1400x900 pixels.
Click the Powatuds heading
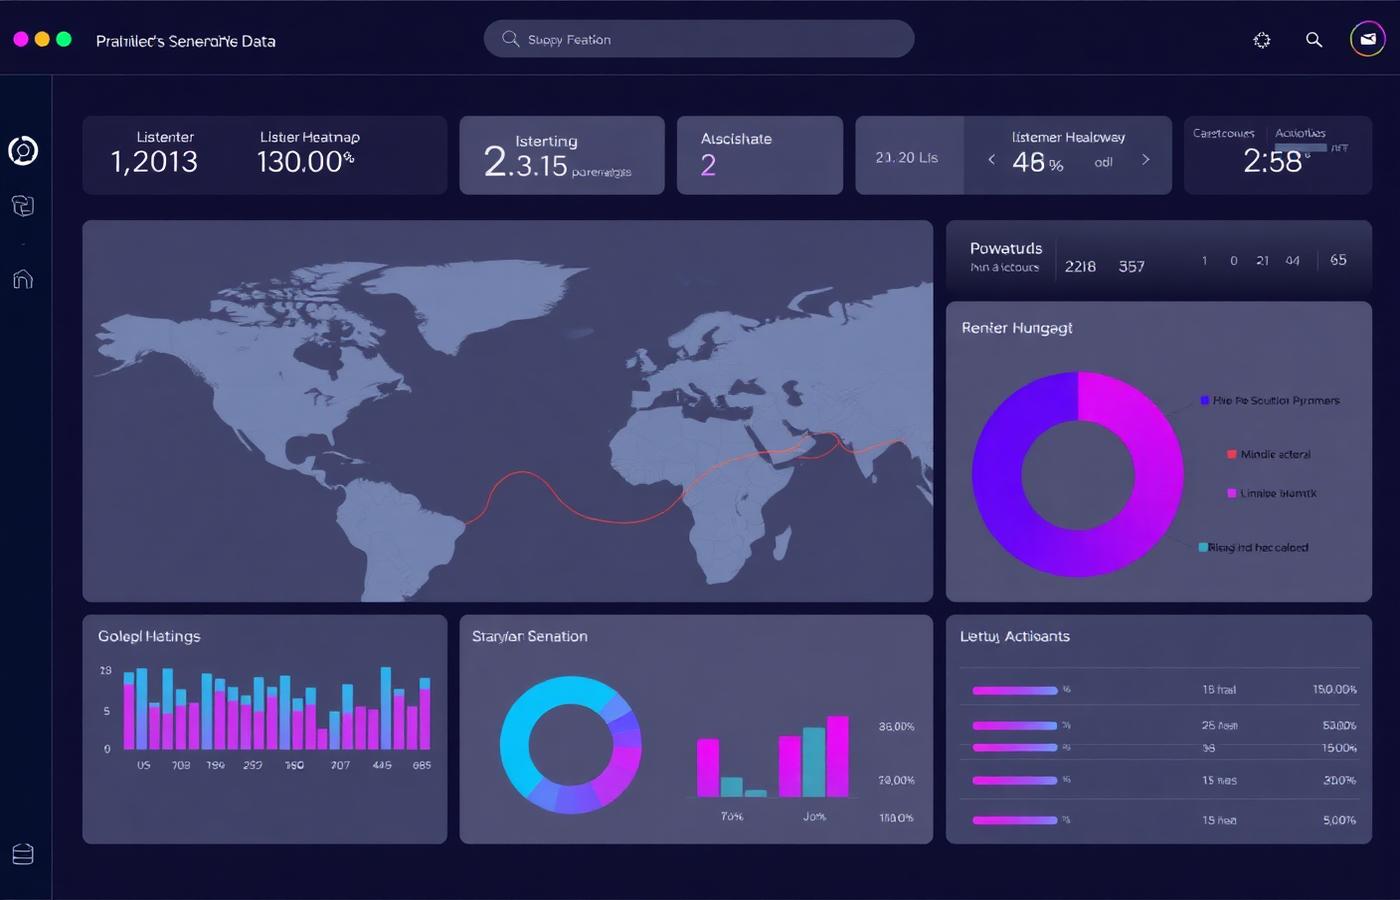pyautogui.click(x=1006, y=248)
